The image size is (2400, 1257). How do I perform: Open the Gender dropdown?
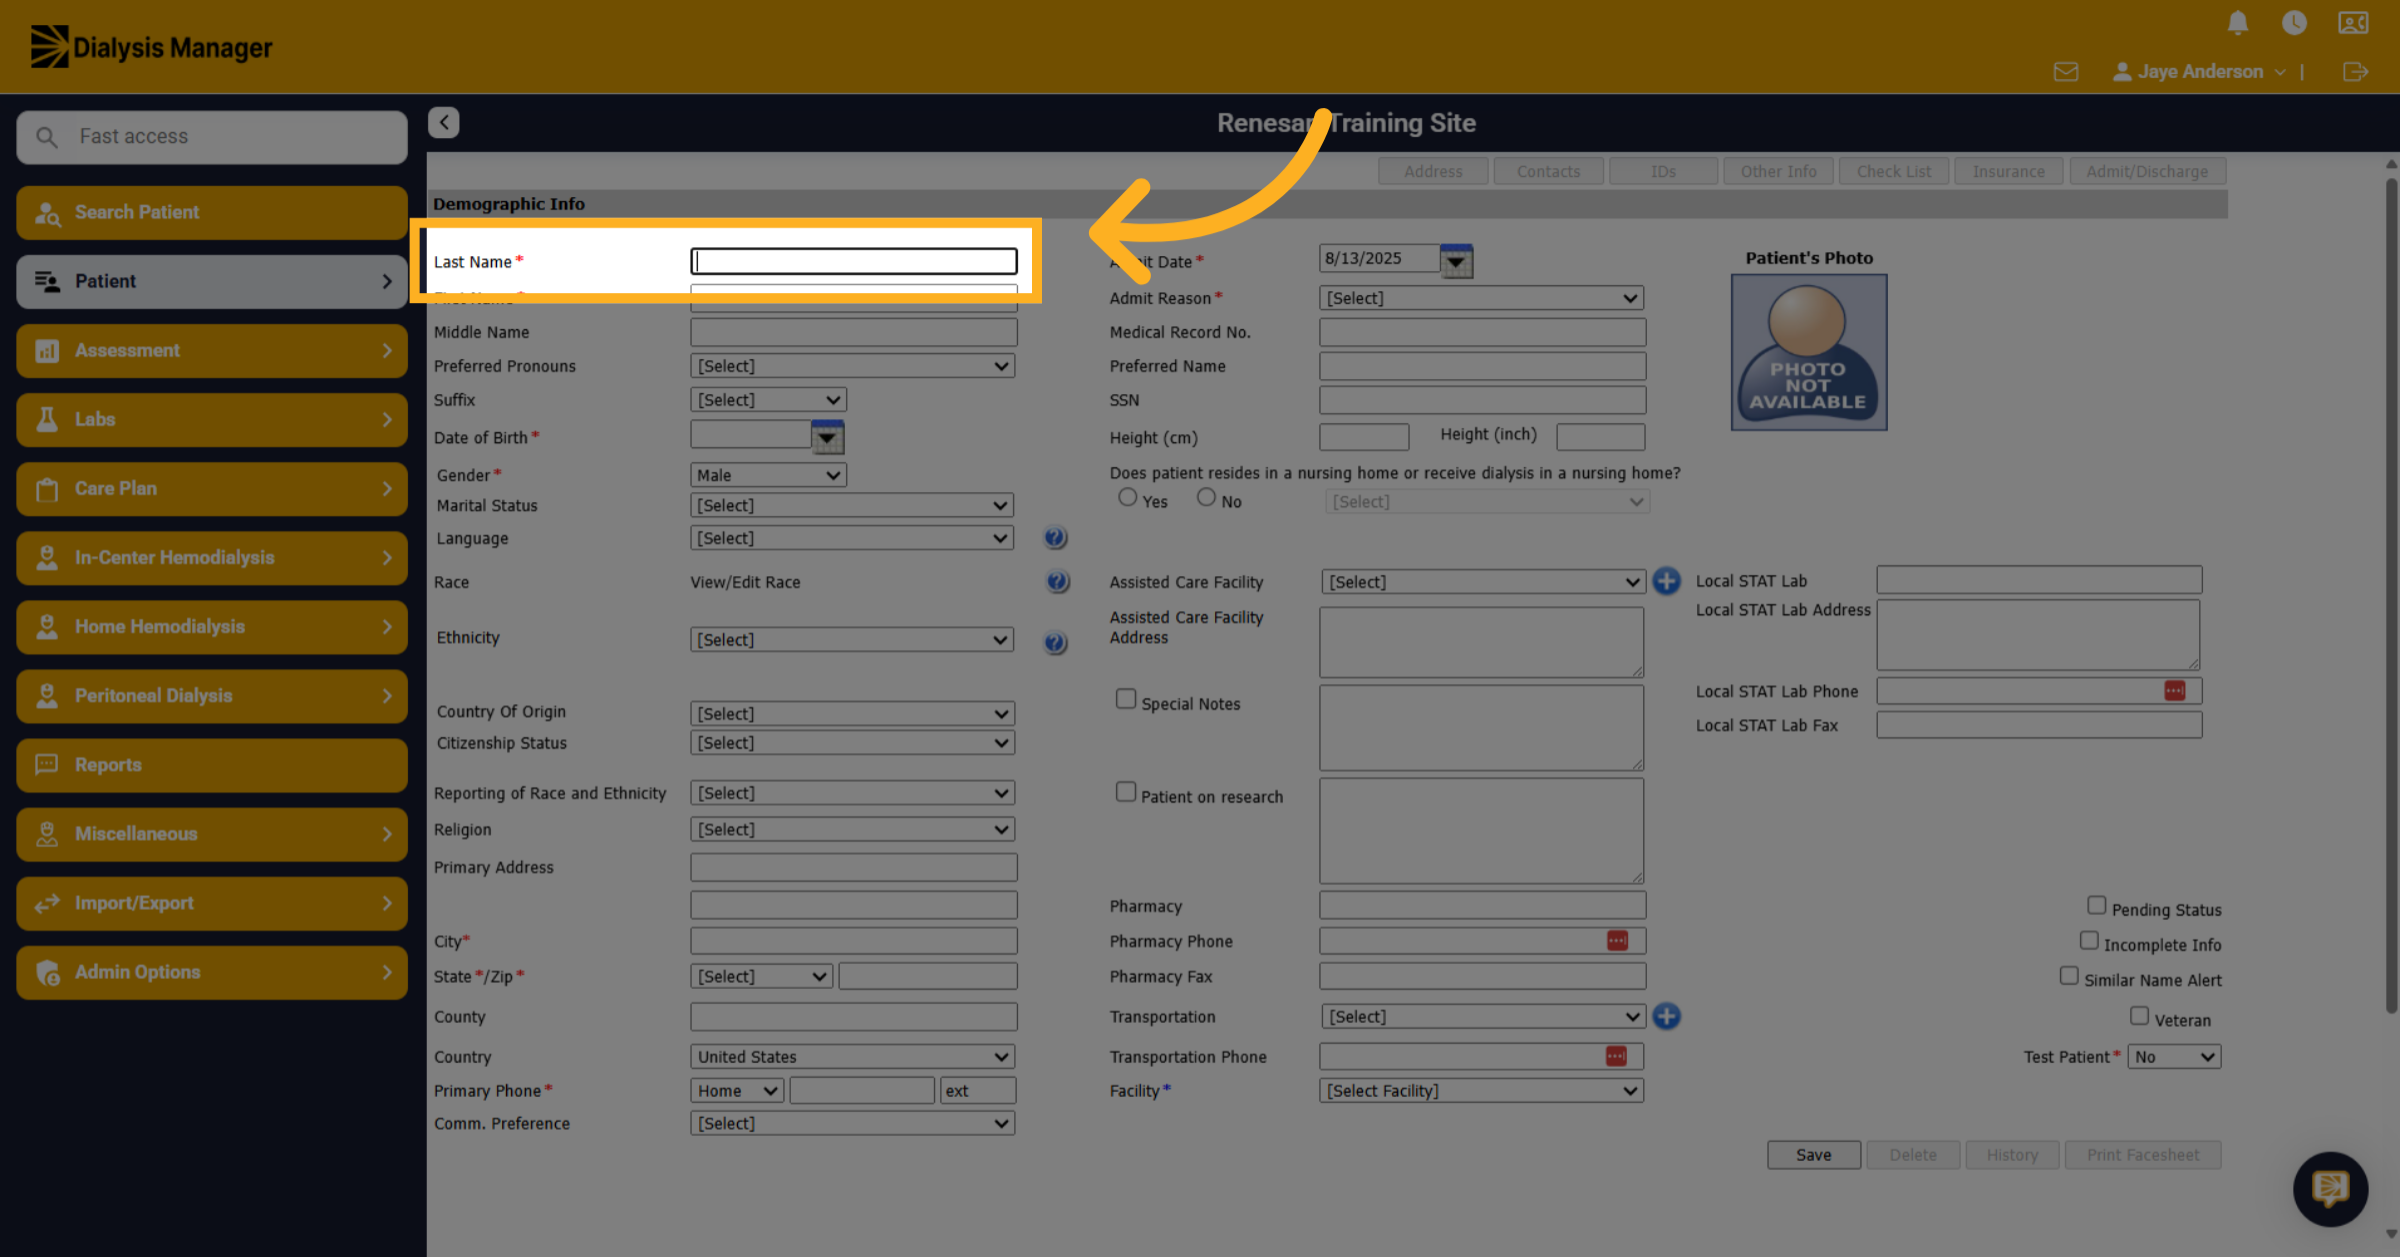coord(768,475)
